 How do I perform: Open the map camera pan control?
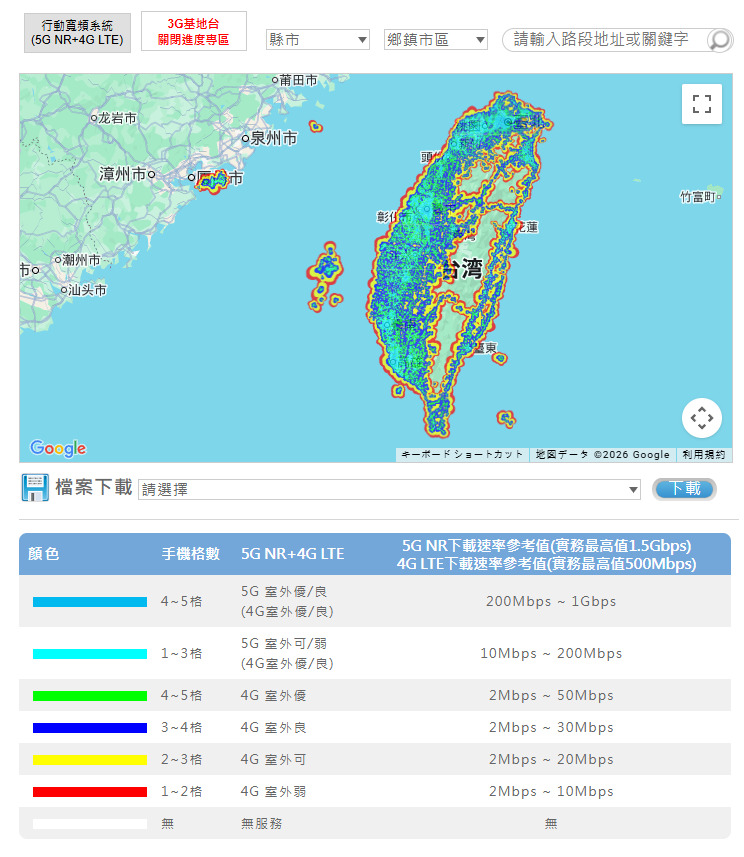pos(701,418)
